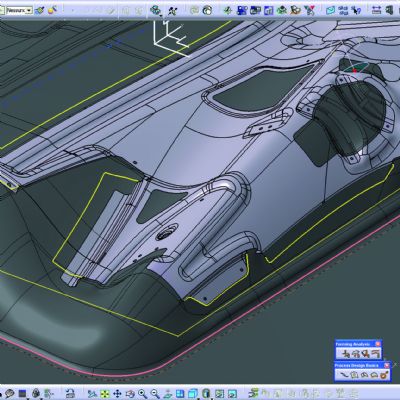
Task: Click the last Forming Analysis tool icon
Action: [376, 354]
